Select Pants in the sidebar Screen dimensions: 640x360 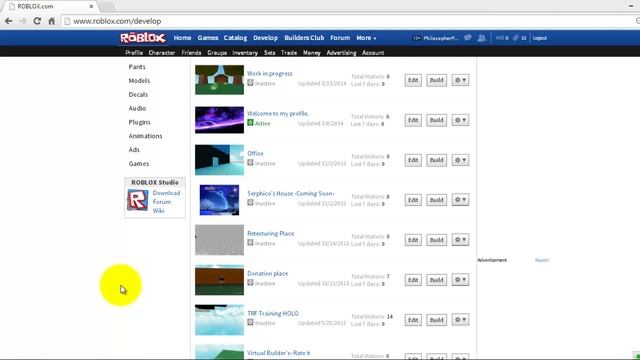click(137, 67)
